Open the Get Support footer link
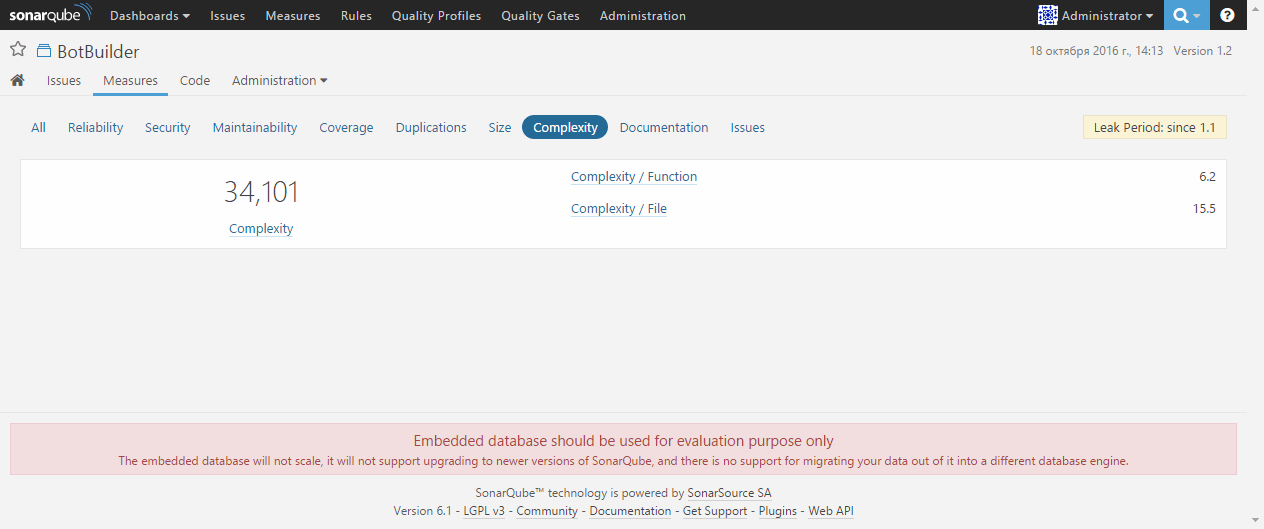The height and width of the screenshot is (529, 1264). [715, 511]
